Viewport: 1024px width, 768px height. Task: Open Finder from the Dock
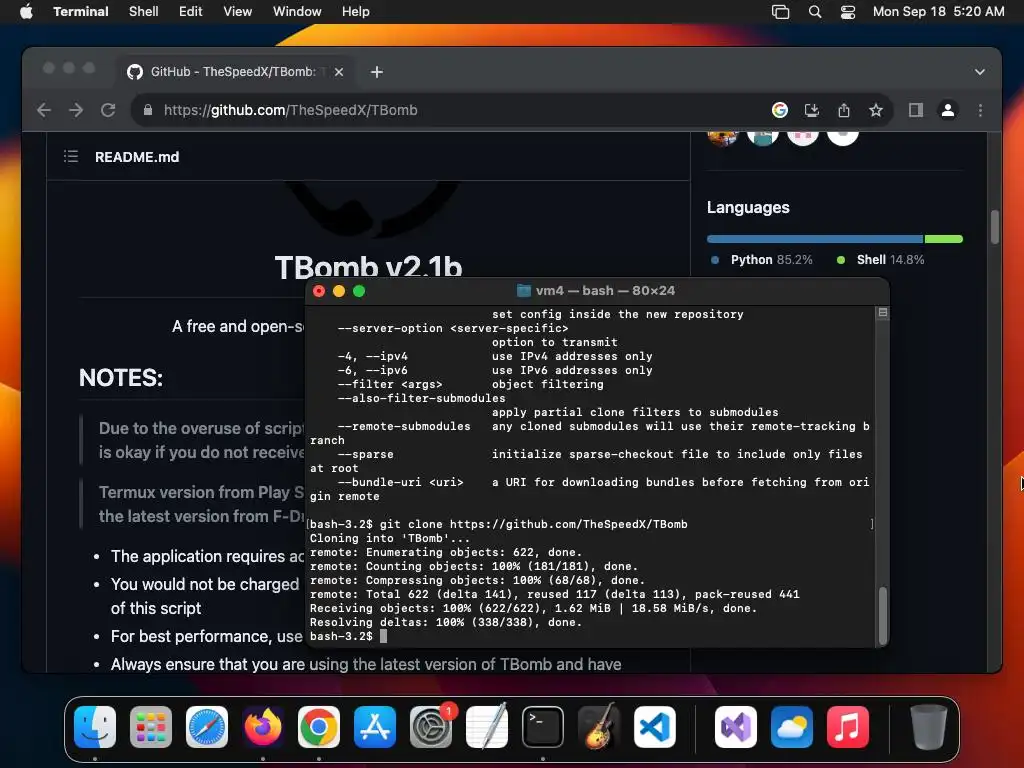[x=95, y=727]
